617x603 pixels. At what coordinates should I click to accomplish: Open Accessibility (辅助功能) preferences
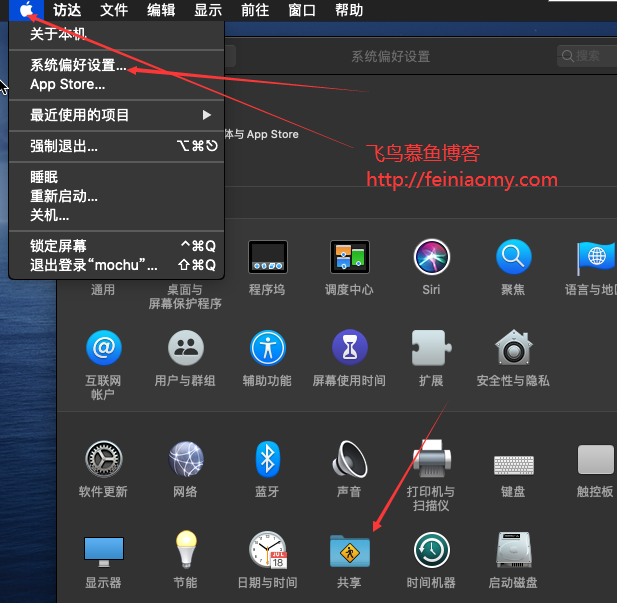click(268, 348)
